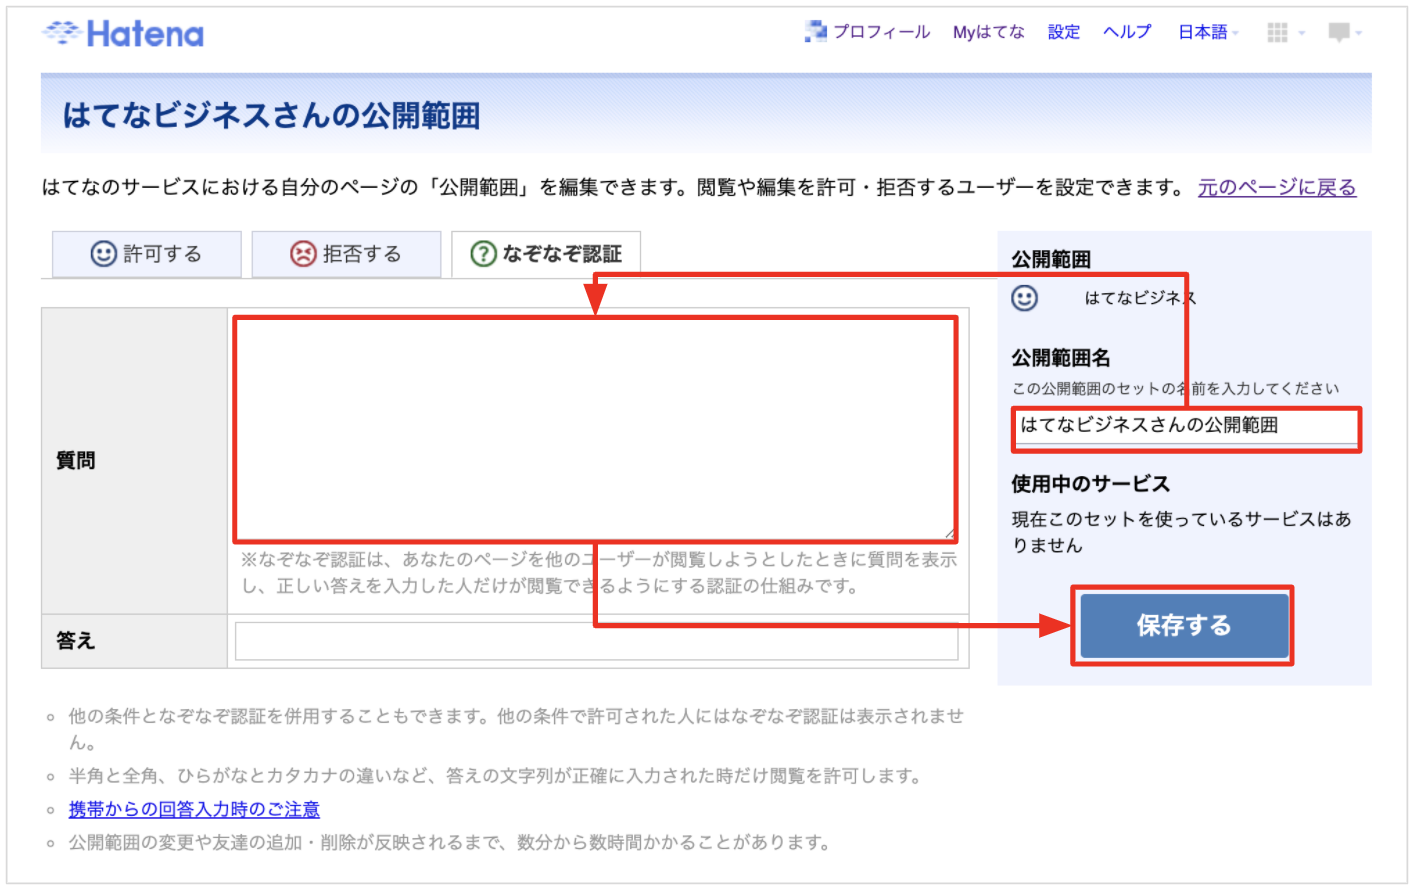1414x890 pixels.
Task: Click the Hatena logo
Action: 123,34
